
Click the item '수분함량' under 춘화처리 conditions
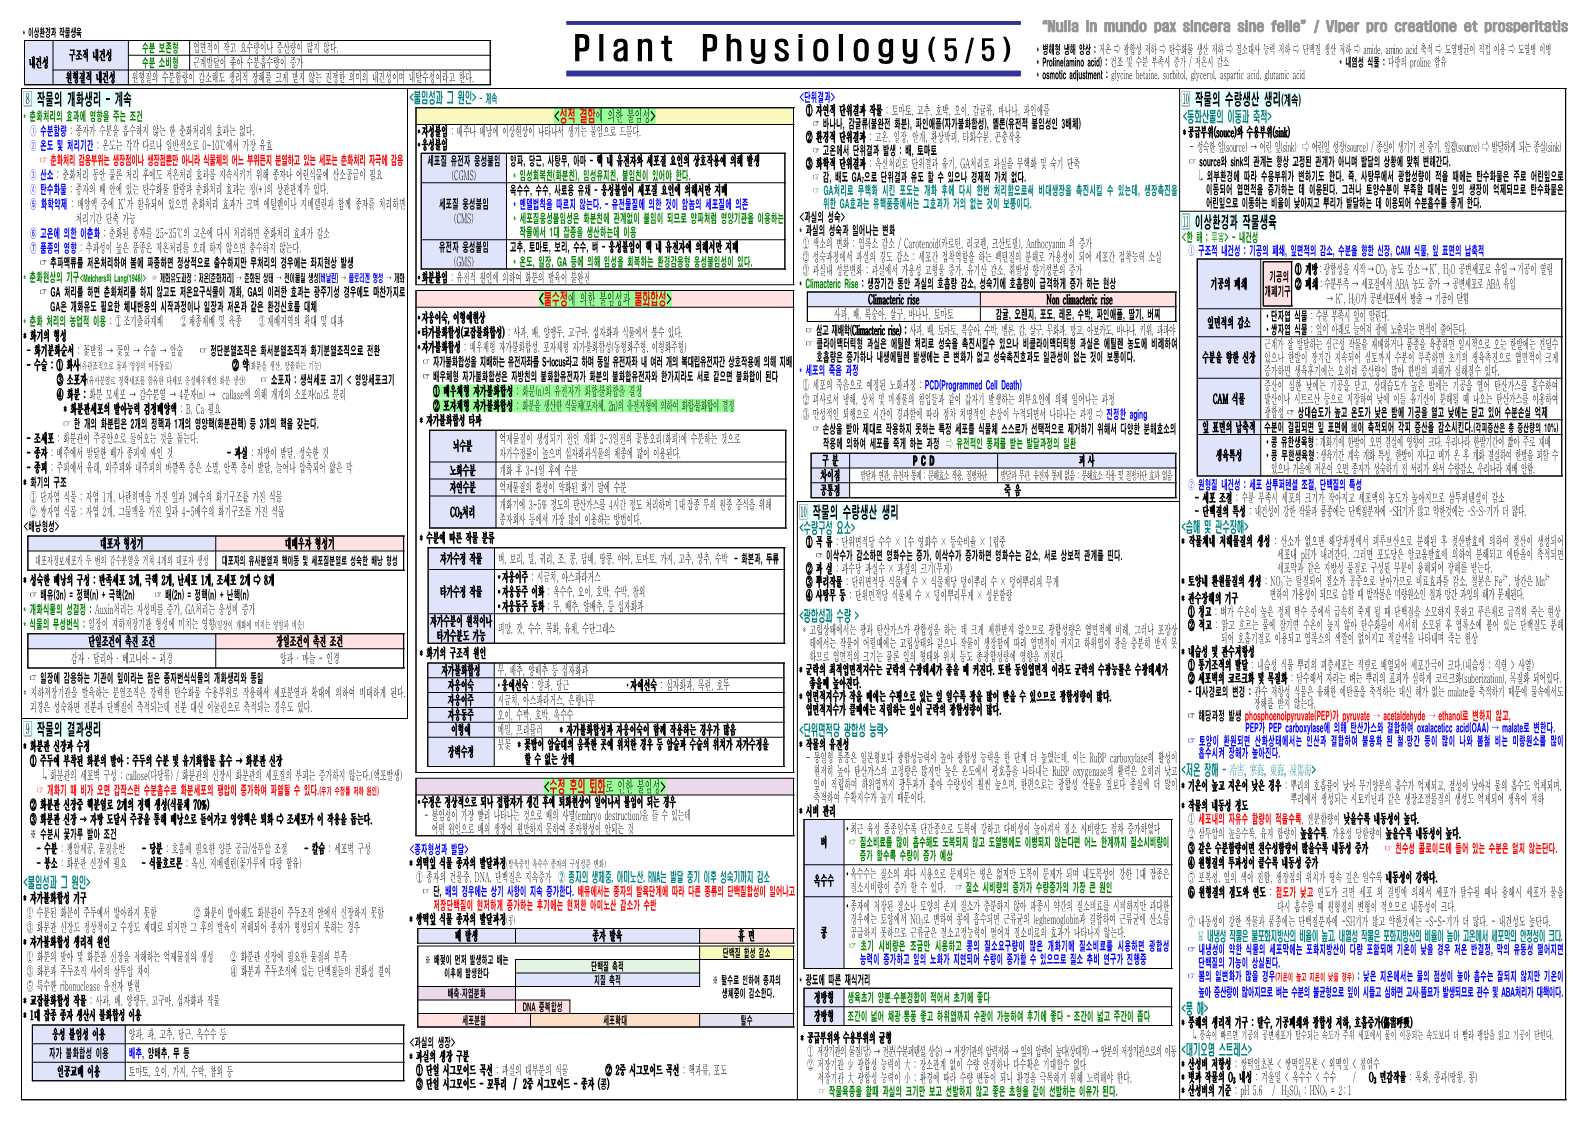pyautogui.click(x=54, y=130)
